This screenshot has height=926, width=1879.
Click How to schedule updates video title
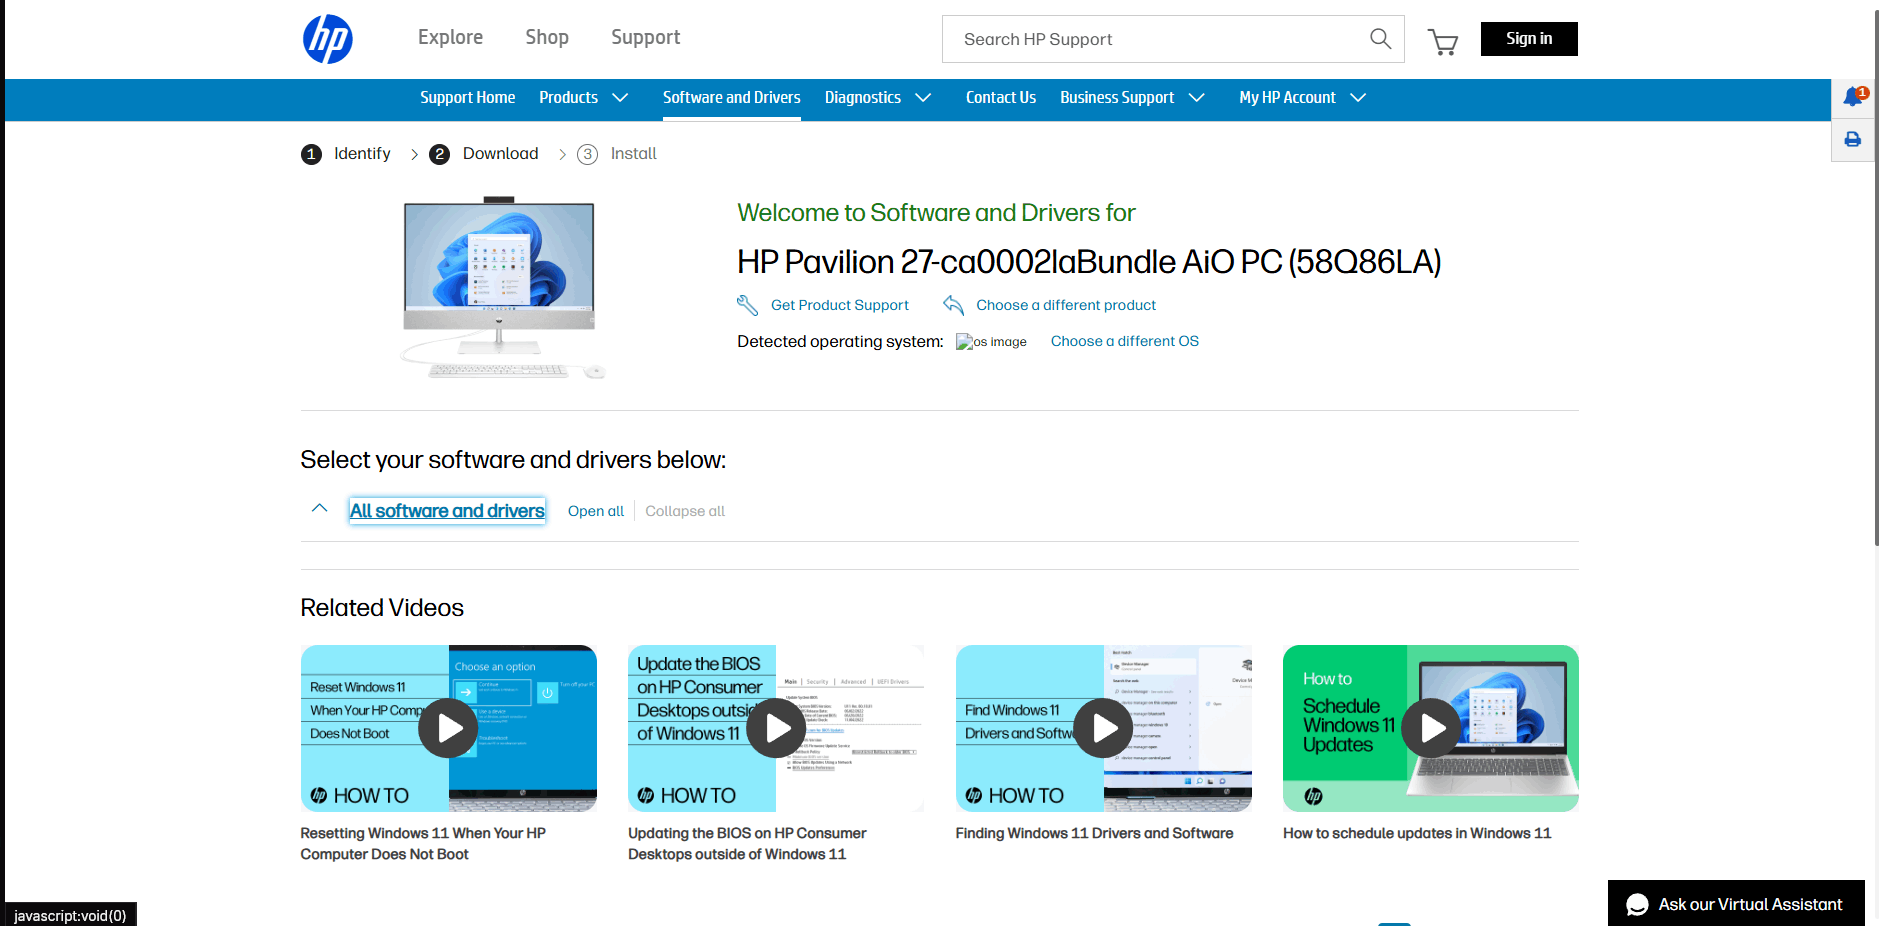[x=1417, y=833]
